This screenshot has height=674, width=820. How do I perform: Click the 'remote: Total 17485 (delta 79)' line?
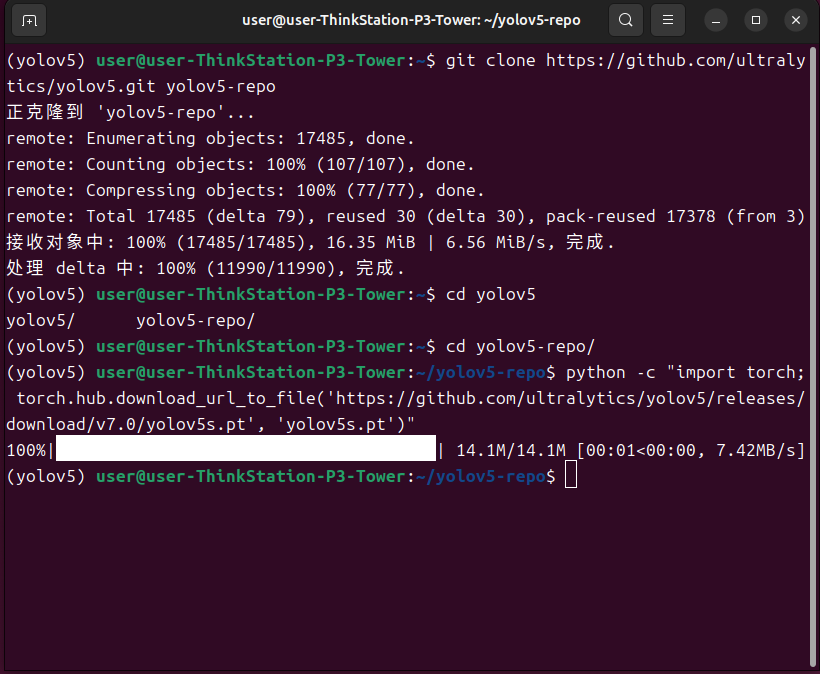coord(405,216)
